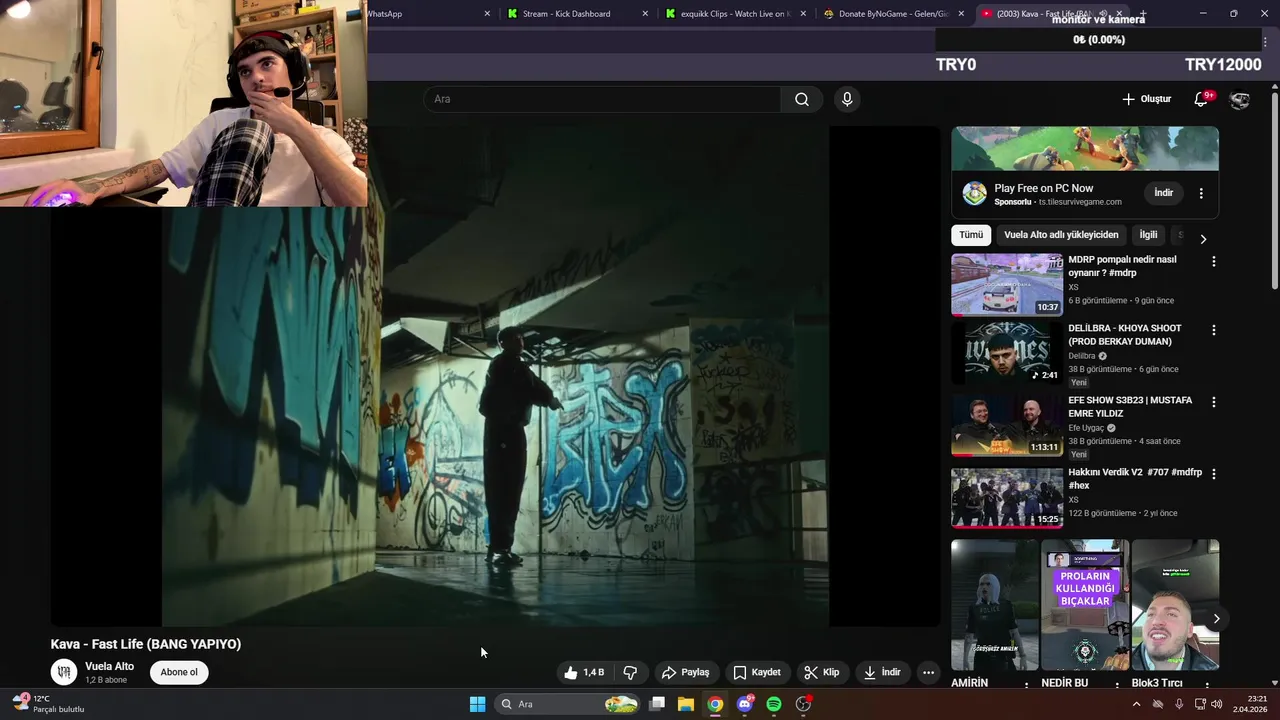Image resolution: width=1280 pixels, height=720 pixels.
Task: Open the YouTube account avatar menu
Action: click(1240, 99)
